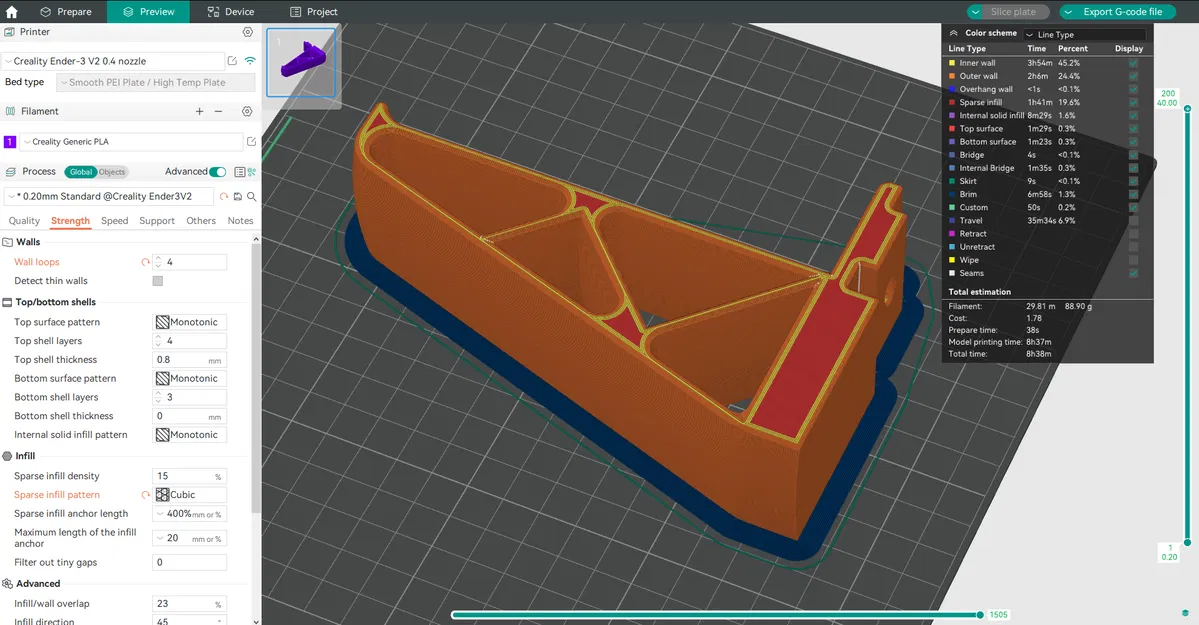Screen dimensions: 1199x625
Task: Collapse the color scheme legend panel
Action: tap(954, 33)
